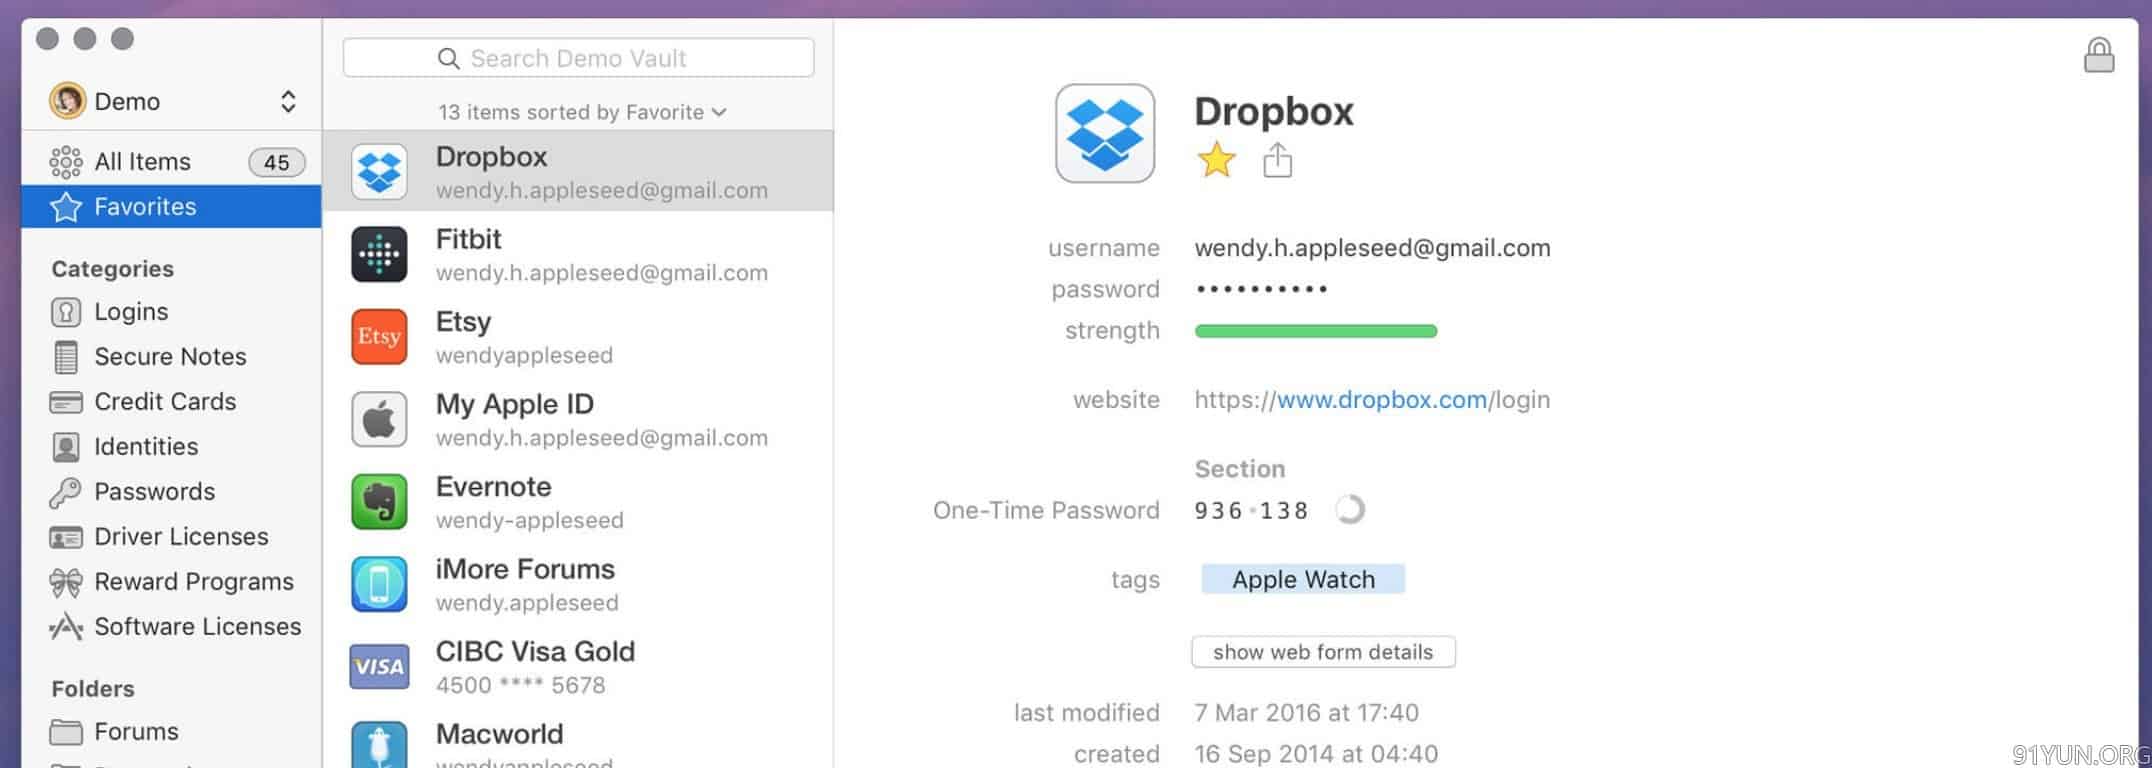Image resolution: width=2152 pixels, height=768 pixels.
Task: Open the Secure Notes category
Action: tap(171, 357)
